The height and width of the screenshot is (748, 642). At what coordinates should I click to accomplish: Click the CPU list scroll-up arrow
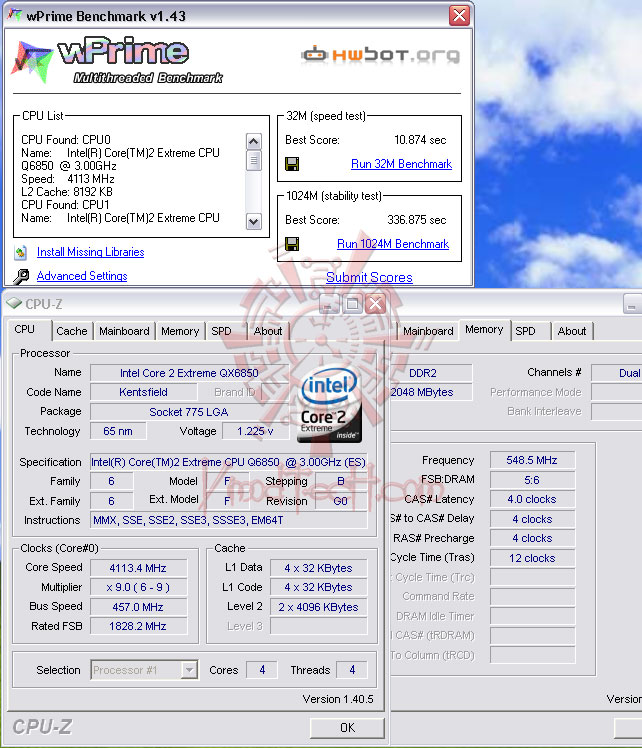pyautogui.click(x=253, y=141)
